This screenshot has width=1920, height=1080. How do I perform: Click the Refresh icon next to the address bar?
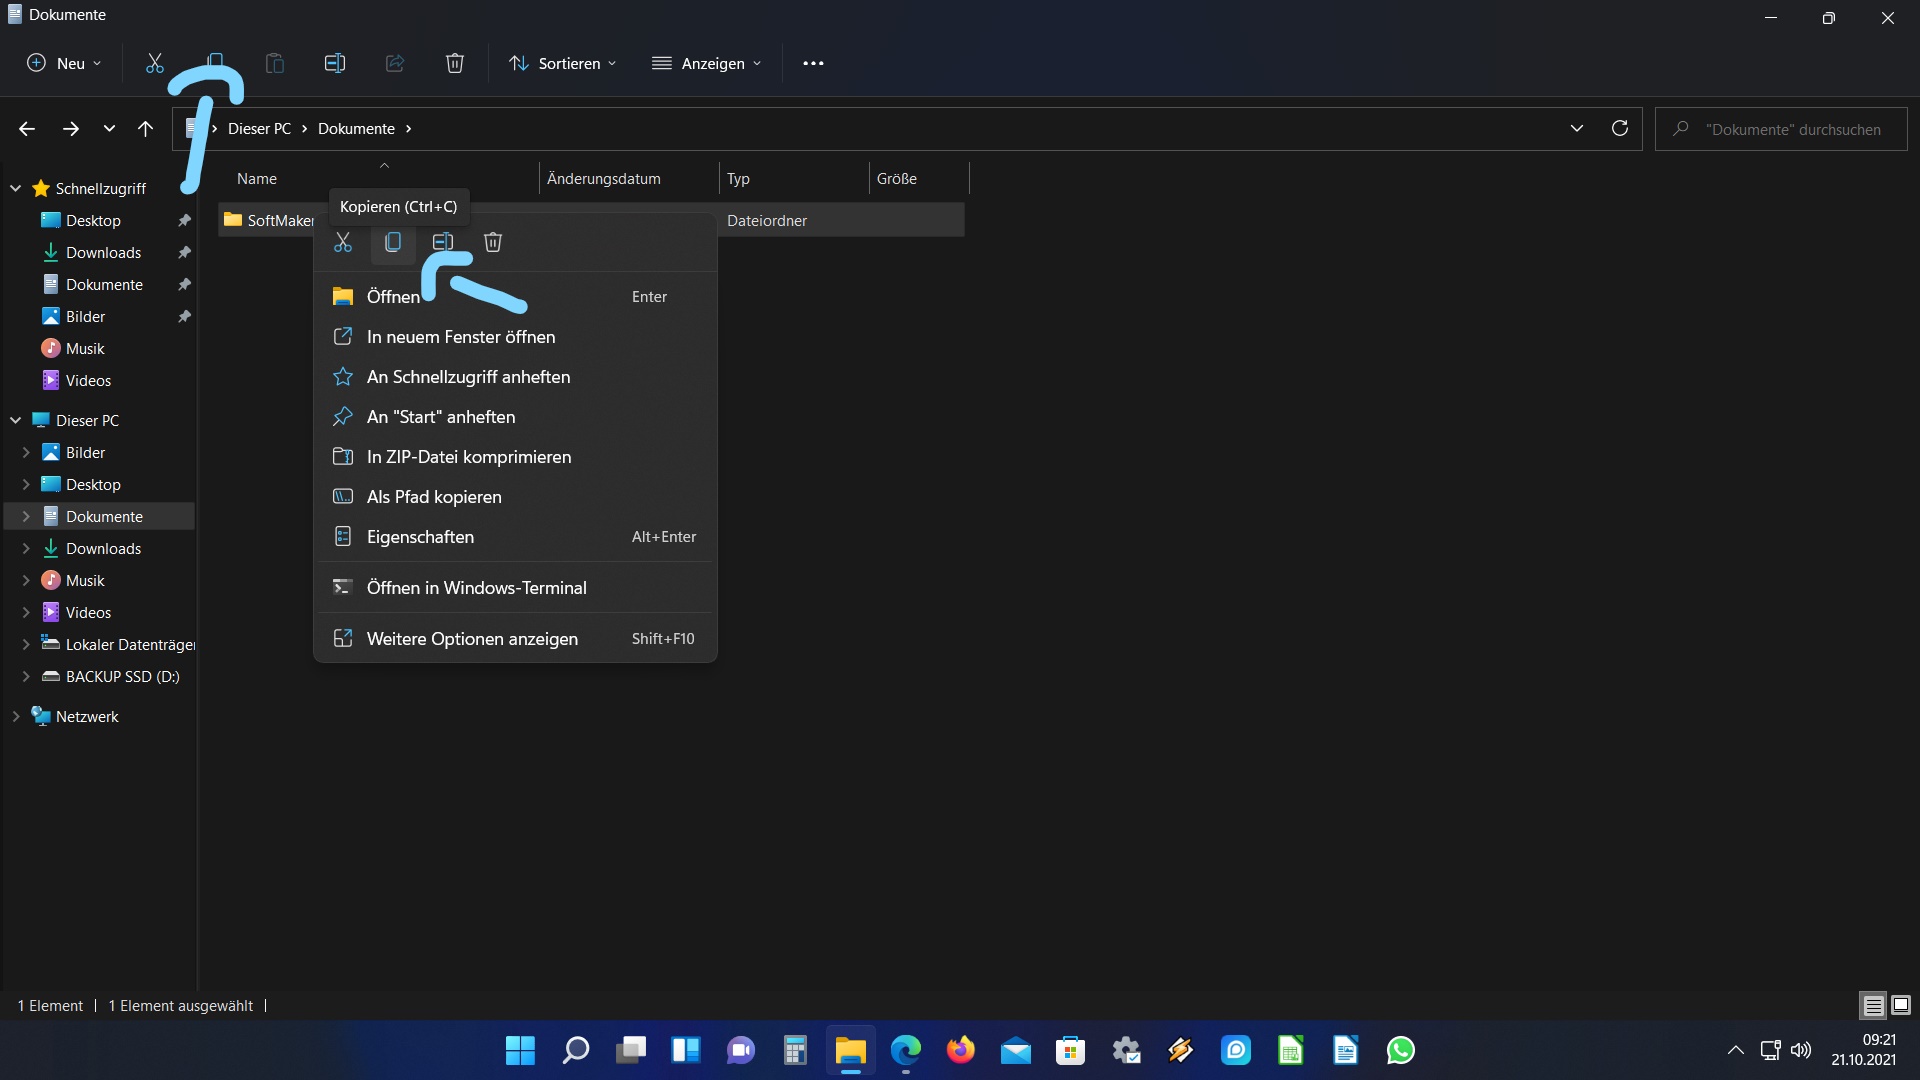1620,128
